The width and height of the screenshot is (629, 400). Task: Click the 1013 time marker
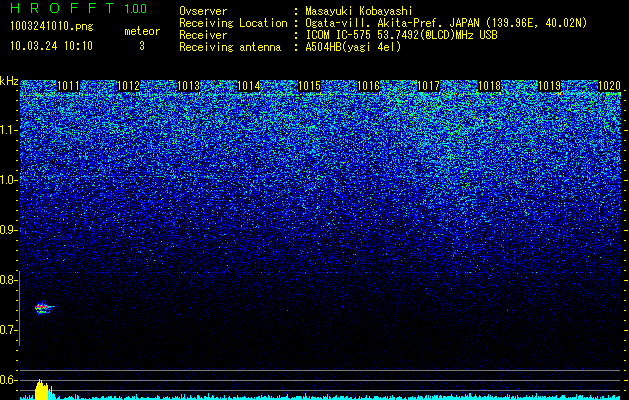coord(189,86)
